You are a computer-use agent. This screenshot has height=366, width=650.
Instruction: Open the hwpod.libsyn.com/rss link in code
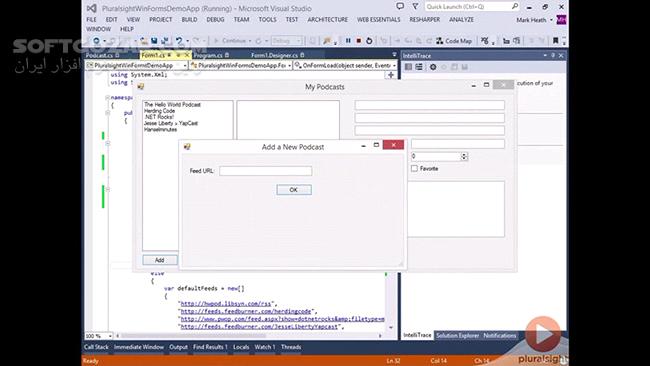click(x=226, y=303)
